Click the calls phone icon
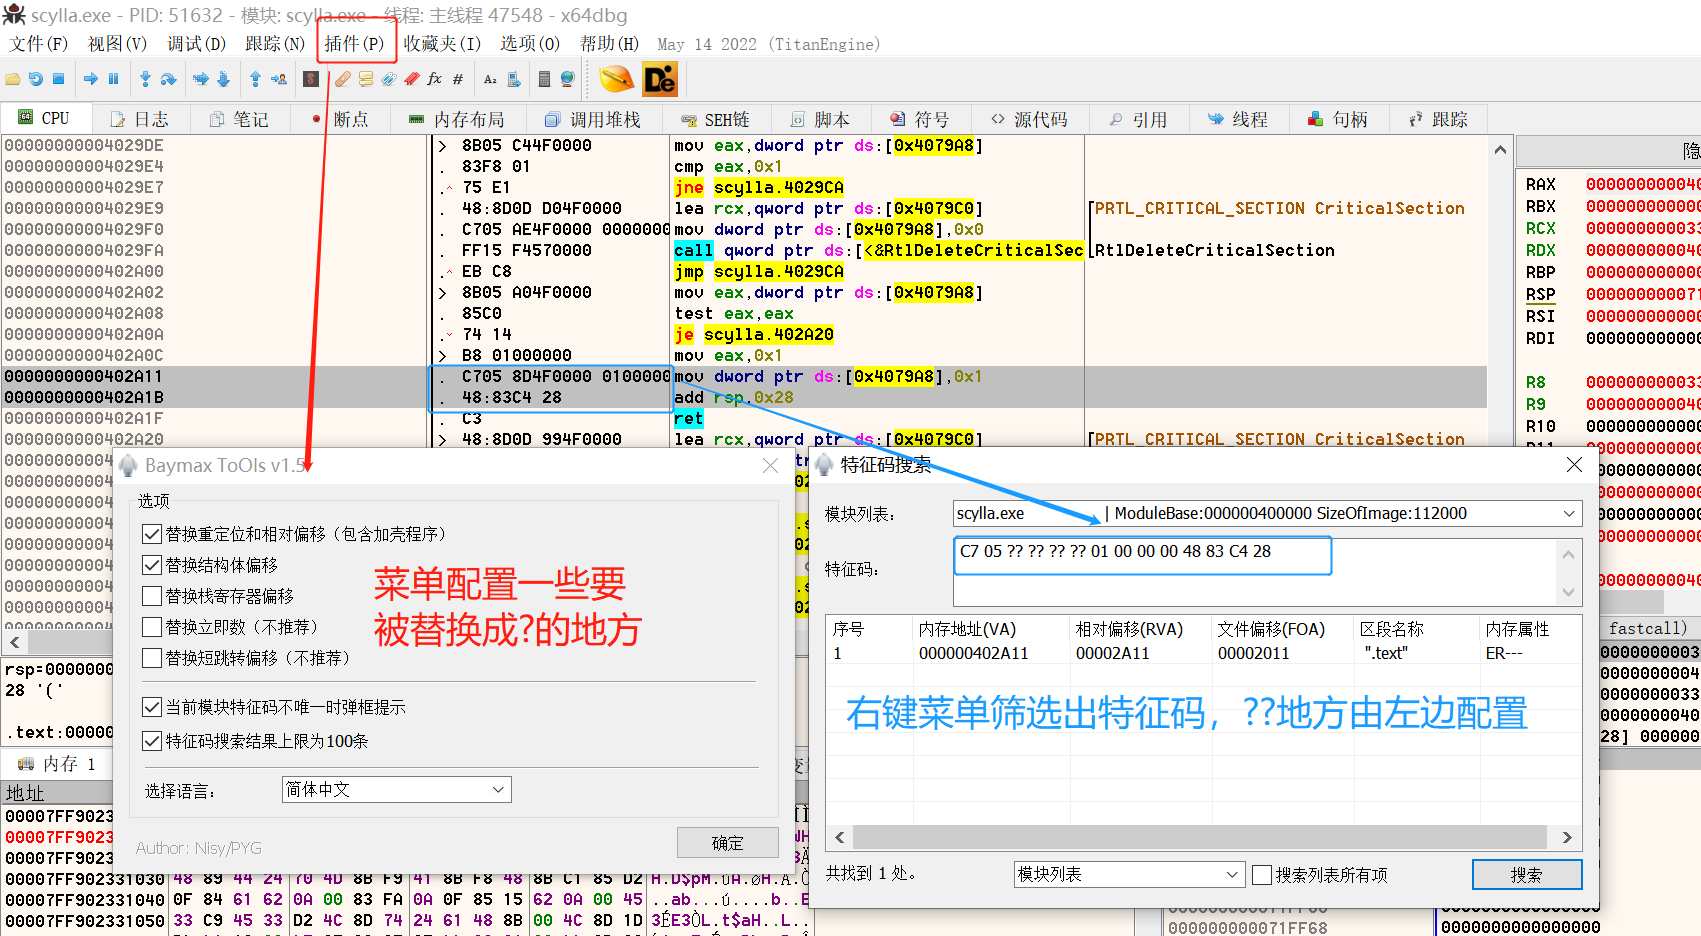Screen dimensions: 1701x936 (514, 79)
